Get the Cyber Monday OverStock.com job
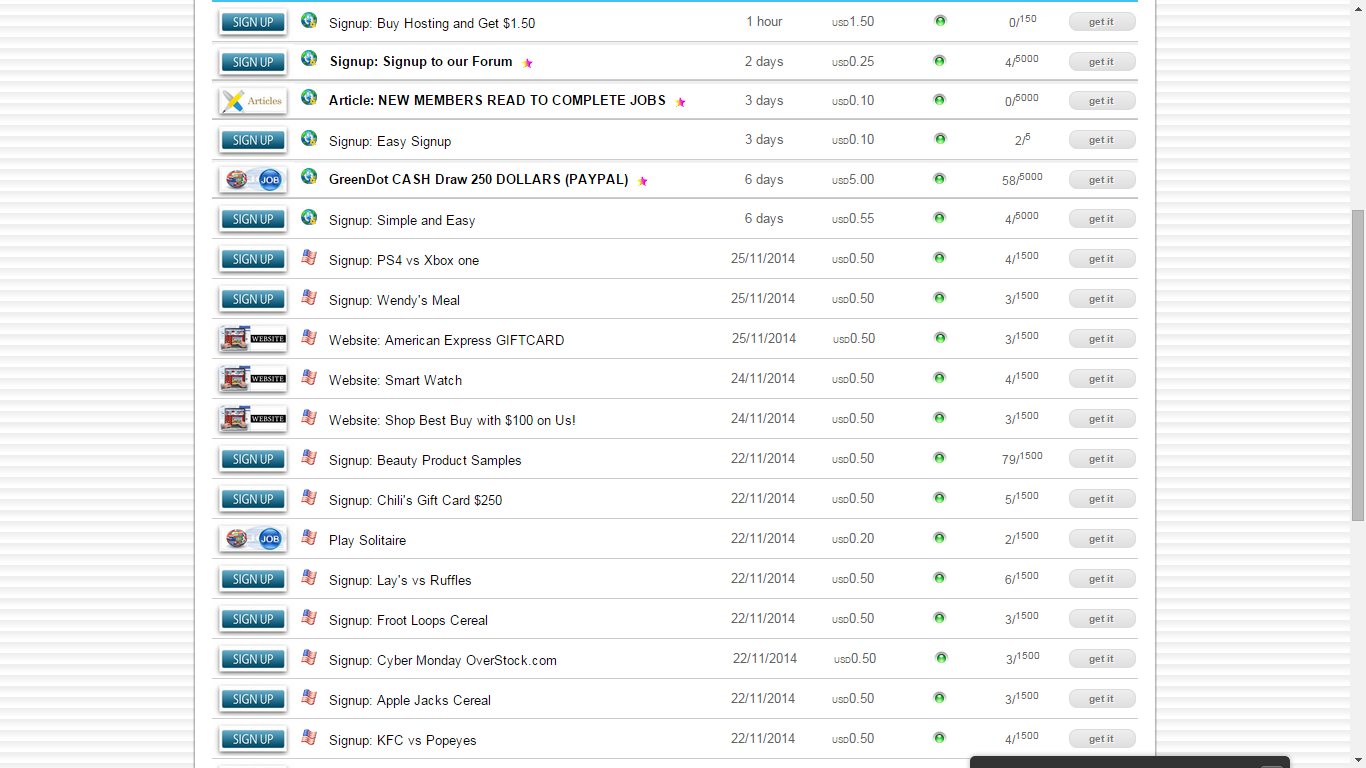This screenshot has width=1366, height=768. pyautogui.click(x=1102, y=659)
